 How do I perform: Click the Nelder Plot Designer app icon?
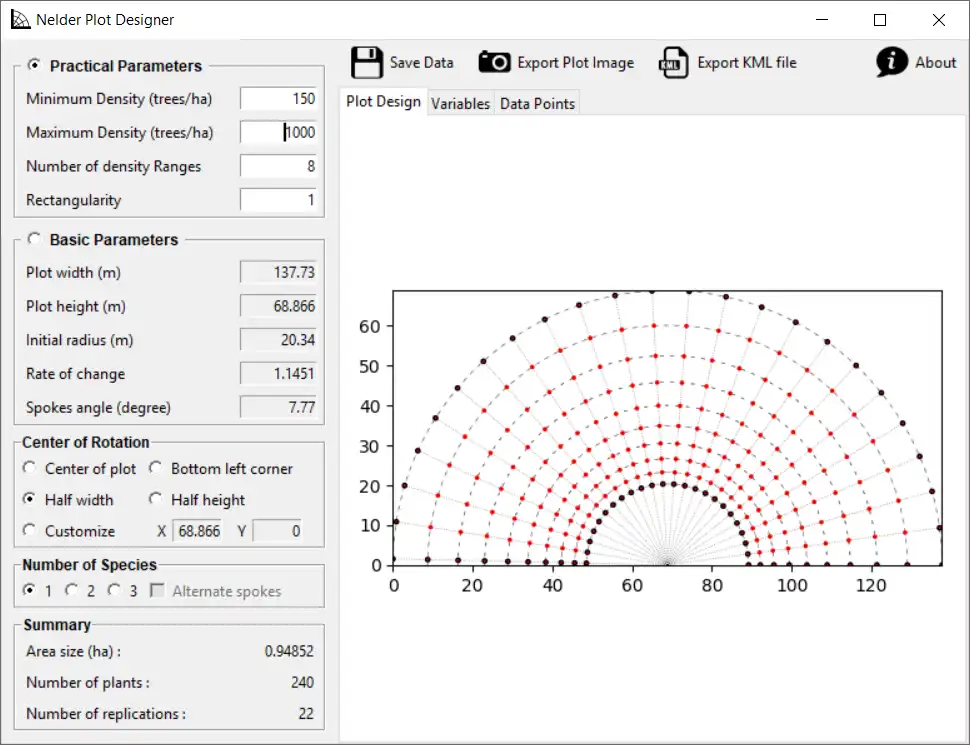(x=20, y=19)
